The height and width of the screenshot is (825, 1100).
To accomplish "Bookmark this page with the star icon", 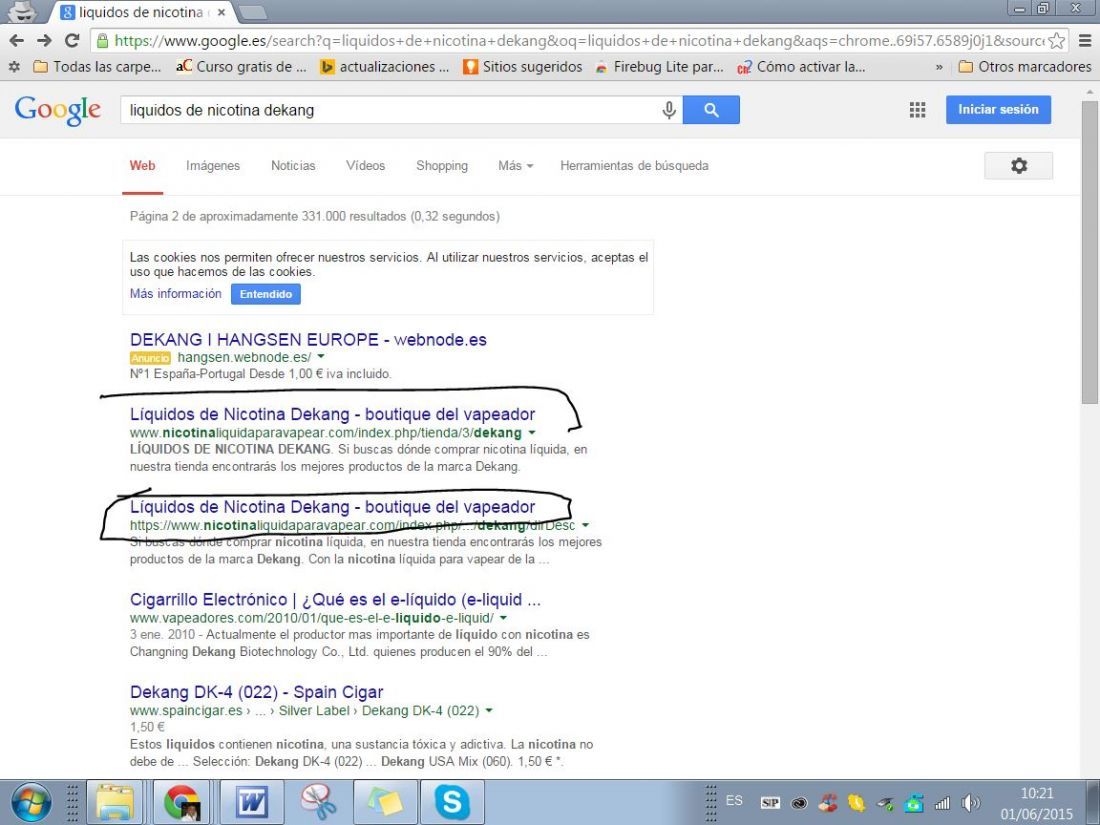I will [1056, 41].
